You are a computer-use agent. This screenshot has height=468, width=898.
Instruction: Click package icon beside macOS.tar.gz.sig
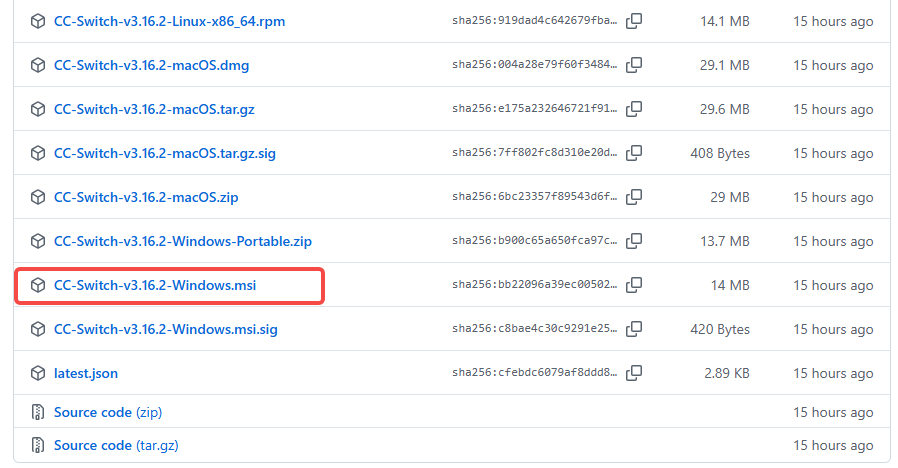pyautogui.click(x=38, y=153)
